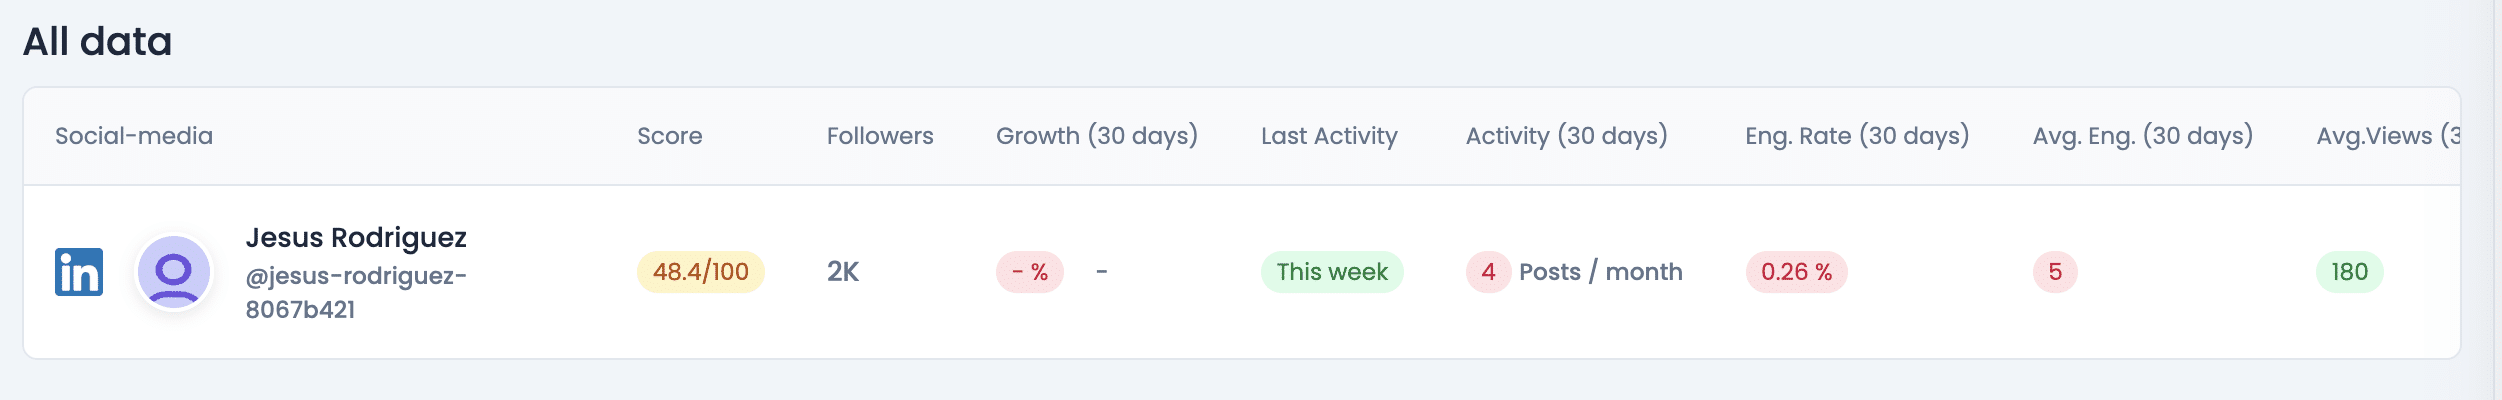The width and height of the screenshot is (2502, 400).
Task: Click the 4 posts per month badge
Action: 1488,272
